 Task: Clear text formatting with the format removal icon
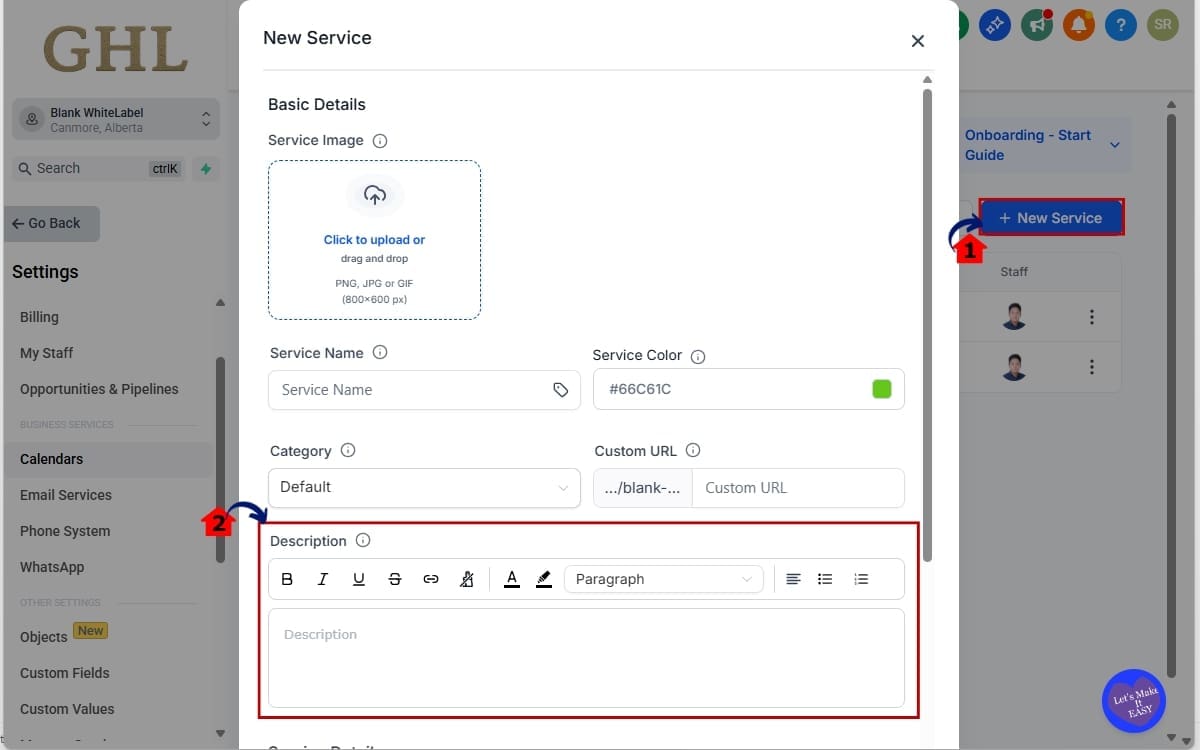tap(467, 578)
